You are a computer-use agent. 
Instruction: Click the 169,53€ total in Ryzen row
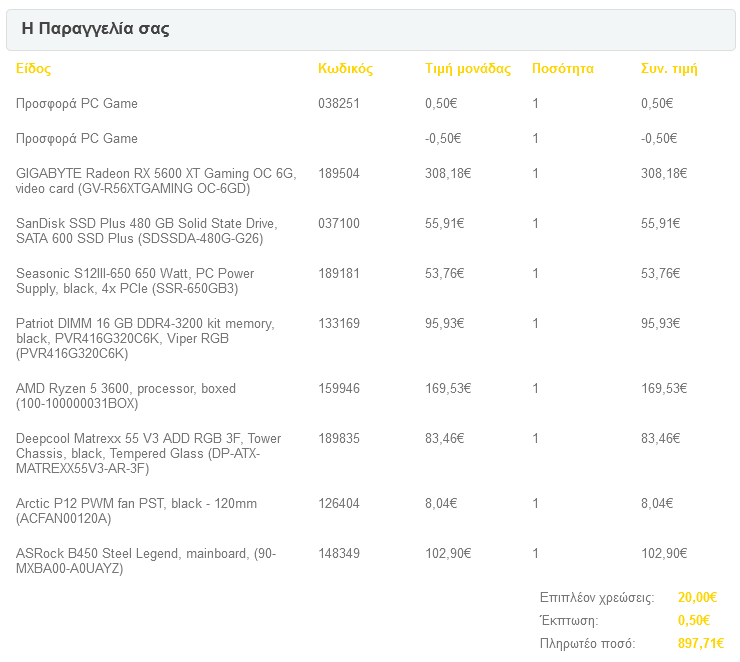click(664, 388)
